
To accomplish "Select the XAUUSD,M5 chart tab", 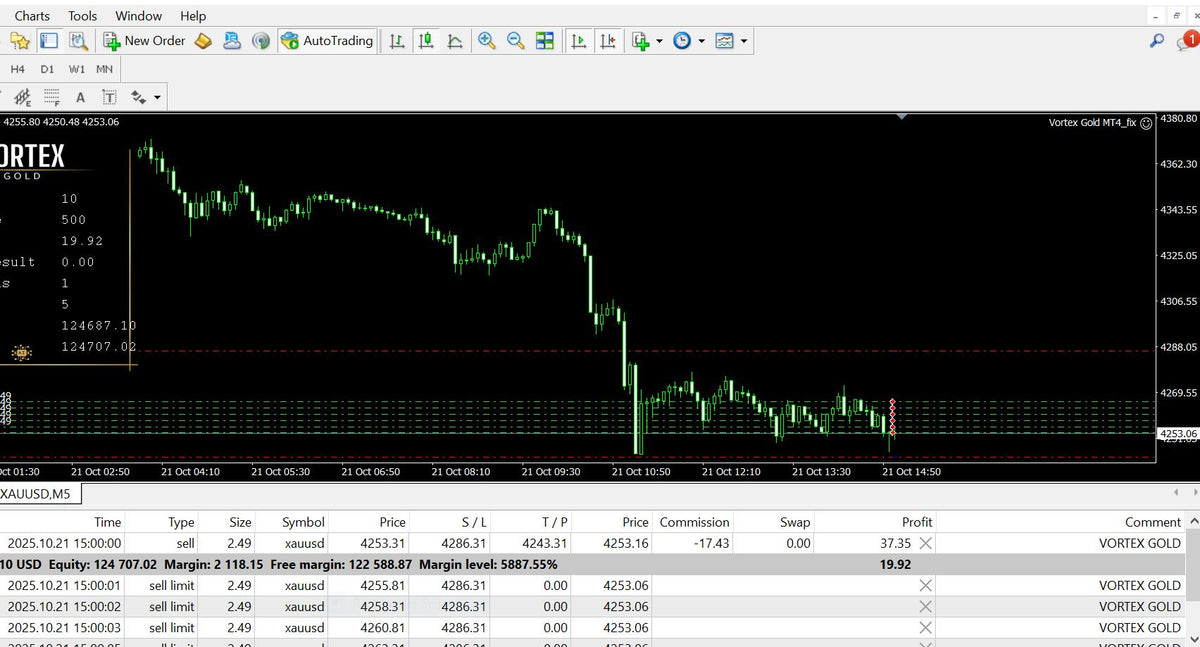I will coord(36,493).
